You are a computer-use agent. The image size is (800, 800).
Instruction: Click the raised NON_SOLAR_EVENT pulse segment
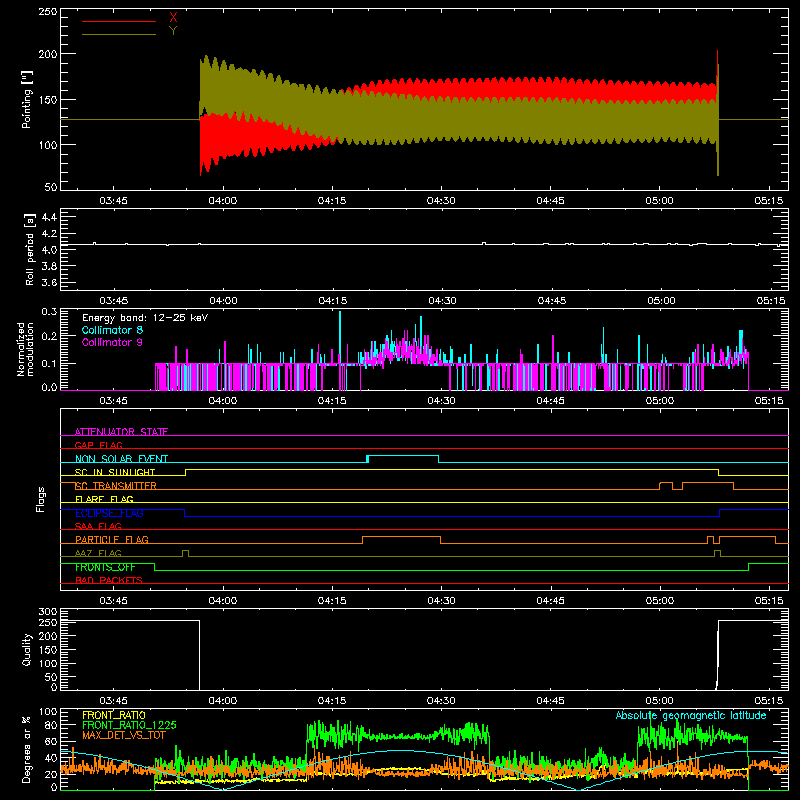pyautogui.click(x=403, y=456)
